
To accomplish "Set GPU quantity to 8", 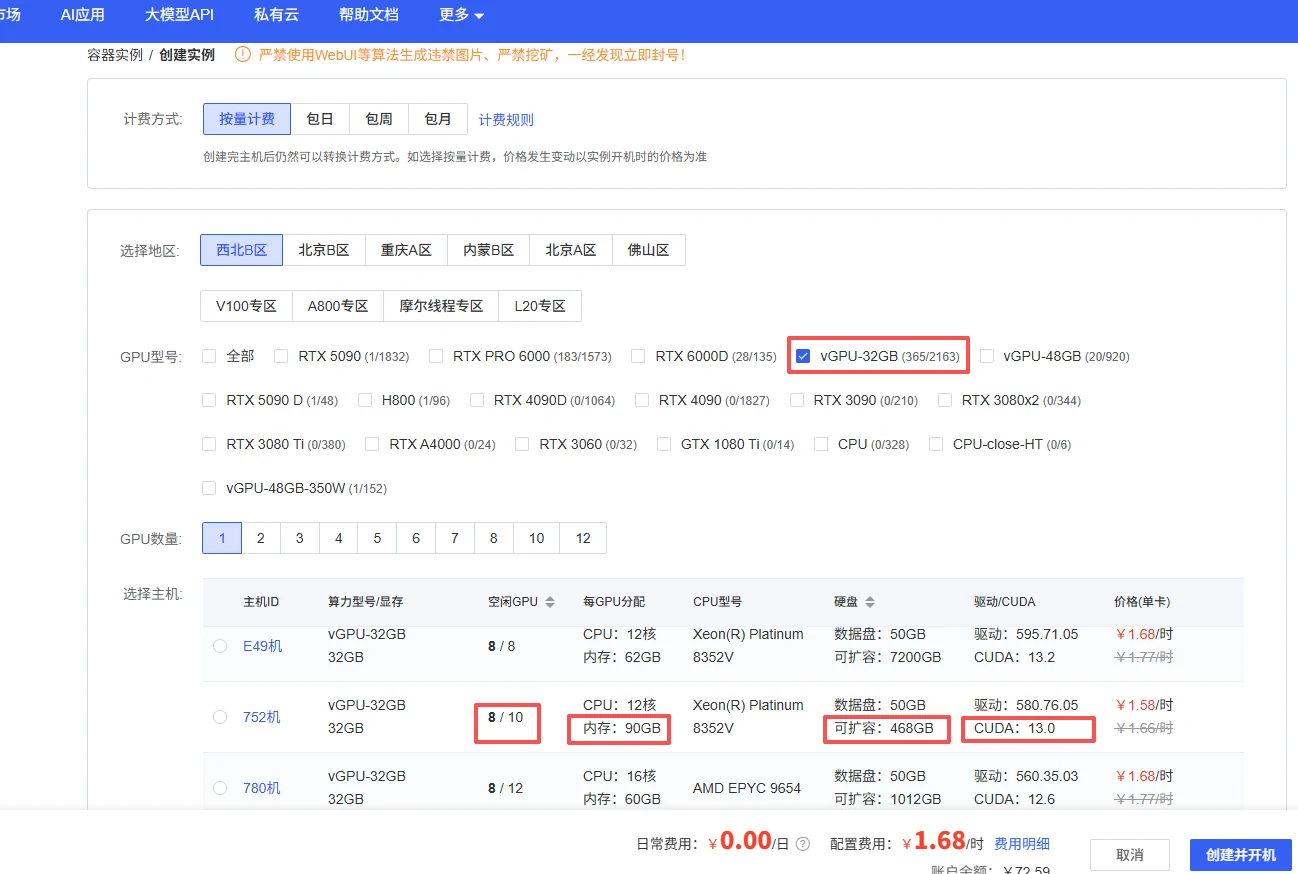I will tap(494, 538).
